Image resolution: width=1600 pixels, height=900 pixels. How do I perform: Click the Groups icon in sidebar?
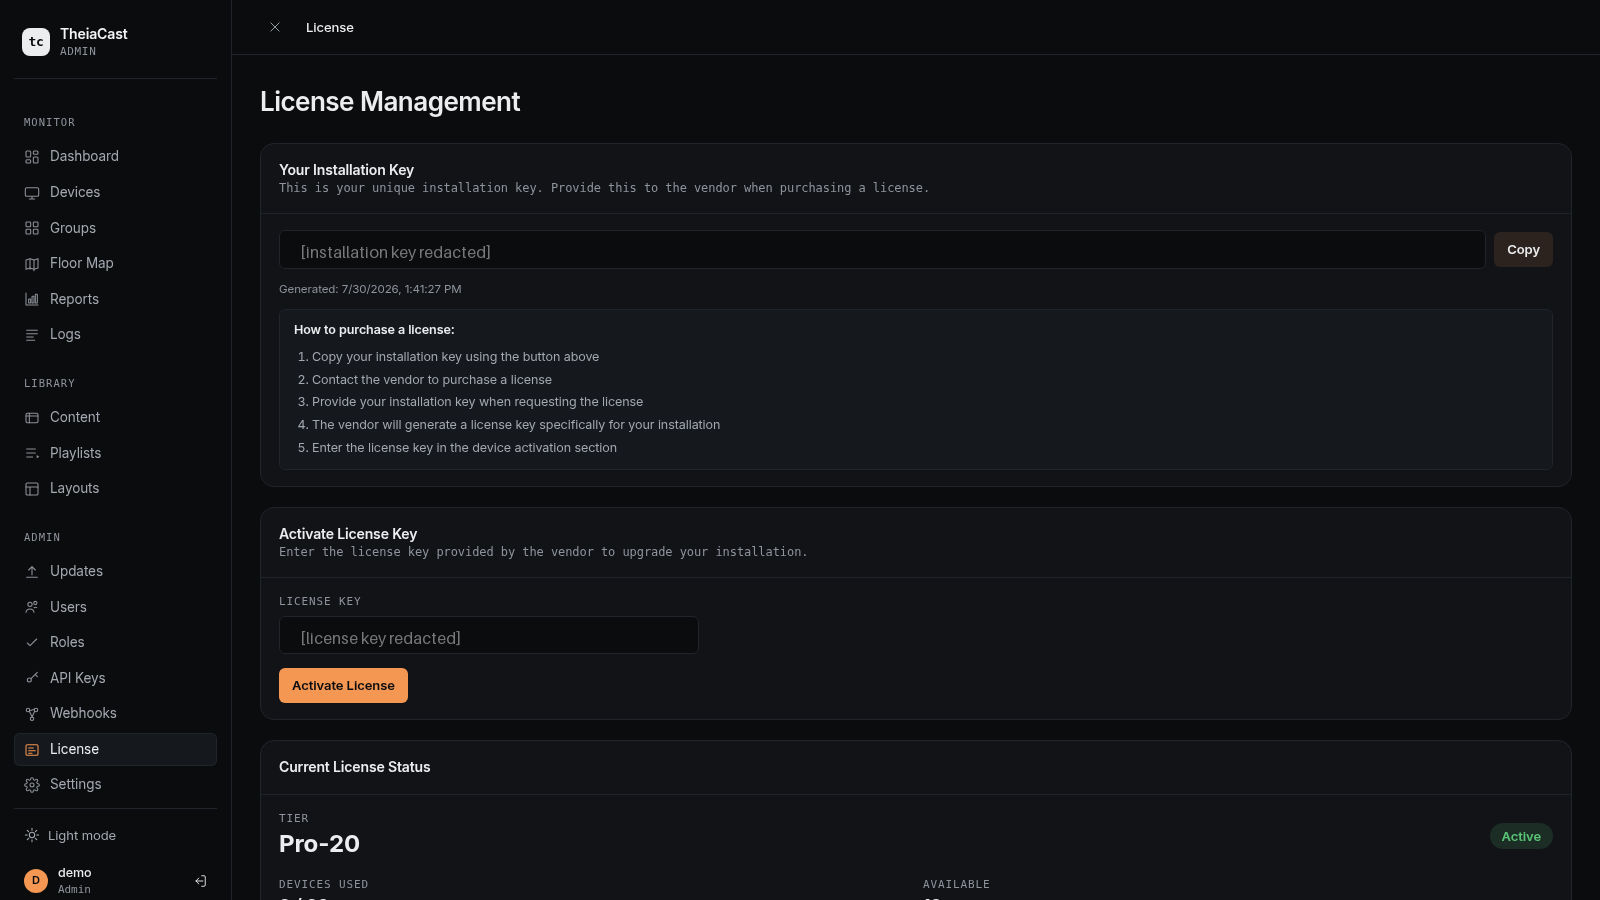click(32, 228)
